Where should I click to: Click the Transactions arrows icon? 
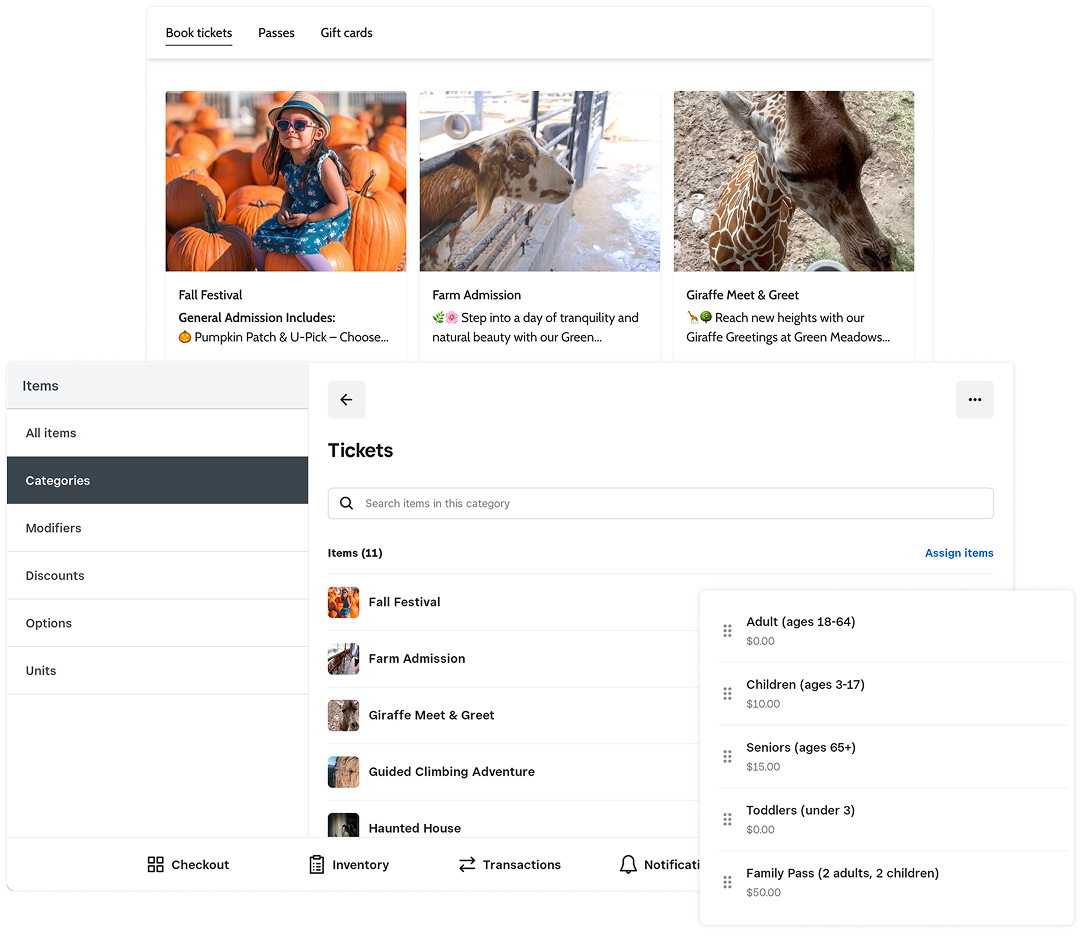click(x=467, y=864)
